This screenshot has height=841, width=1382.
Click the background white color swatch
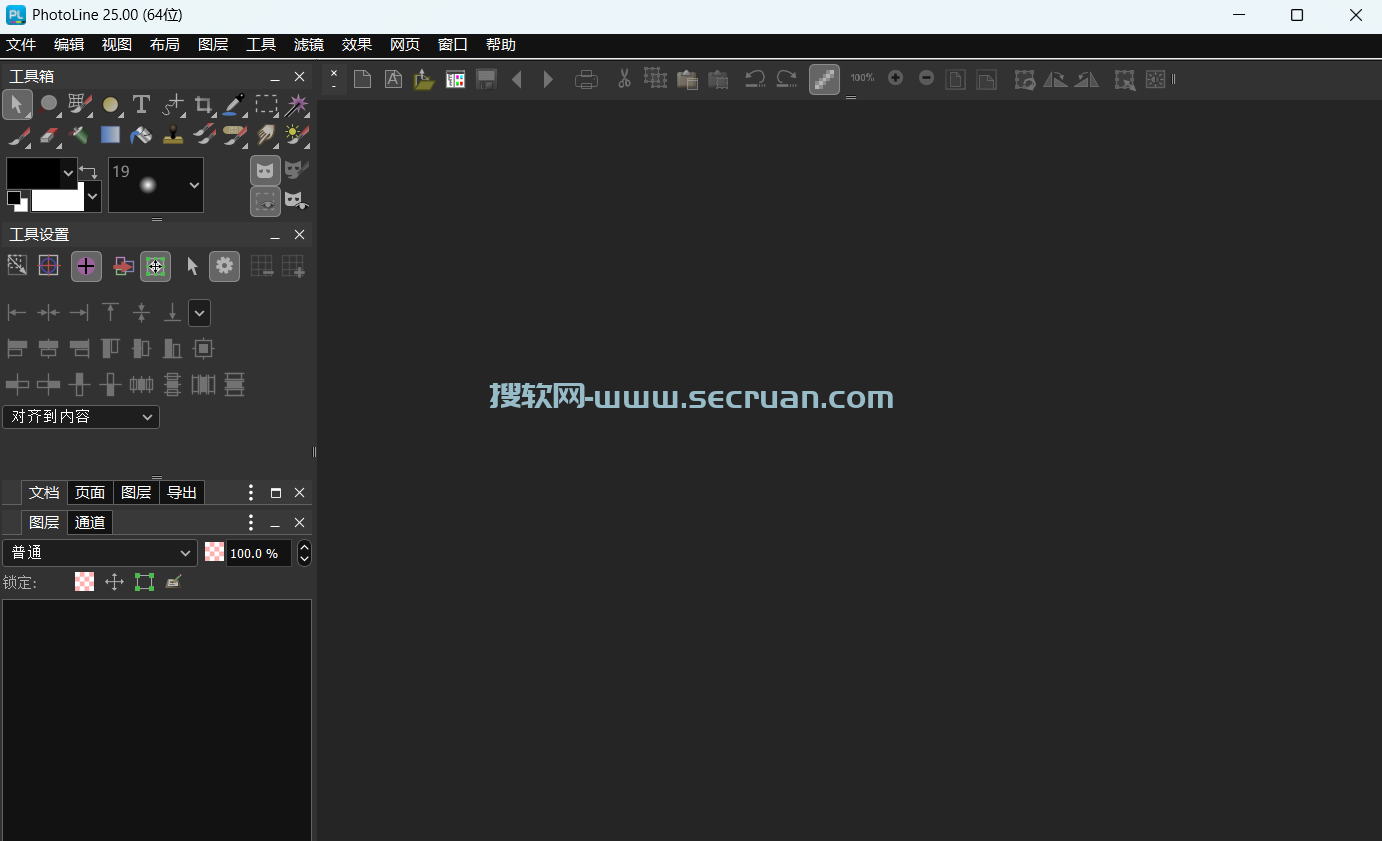pyautogui.click(x=58, y=199)
